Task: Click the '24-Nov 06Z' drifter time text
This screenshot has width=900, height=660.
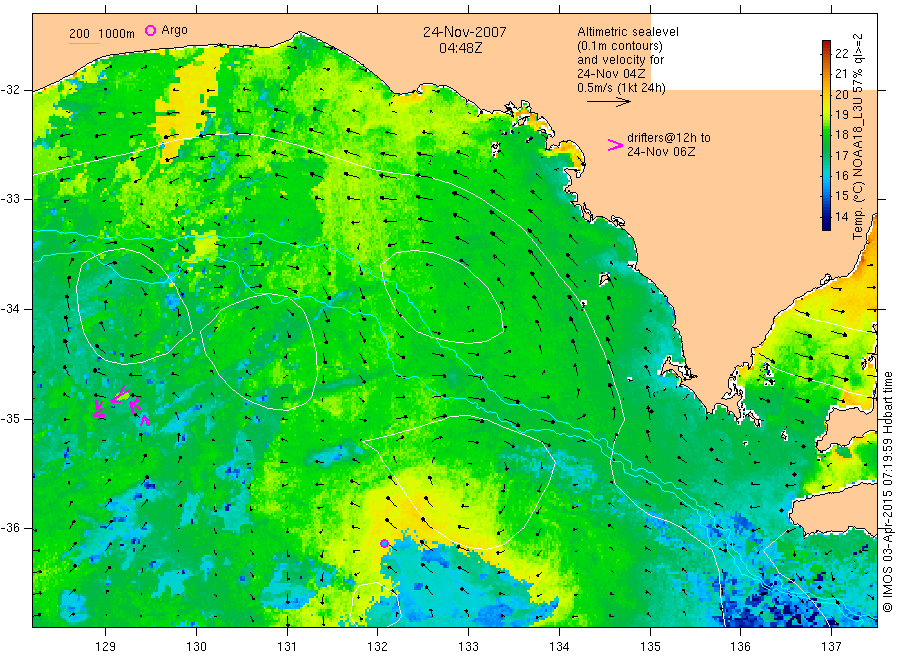Action: tap(661, 152)
